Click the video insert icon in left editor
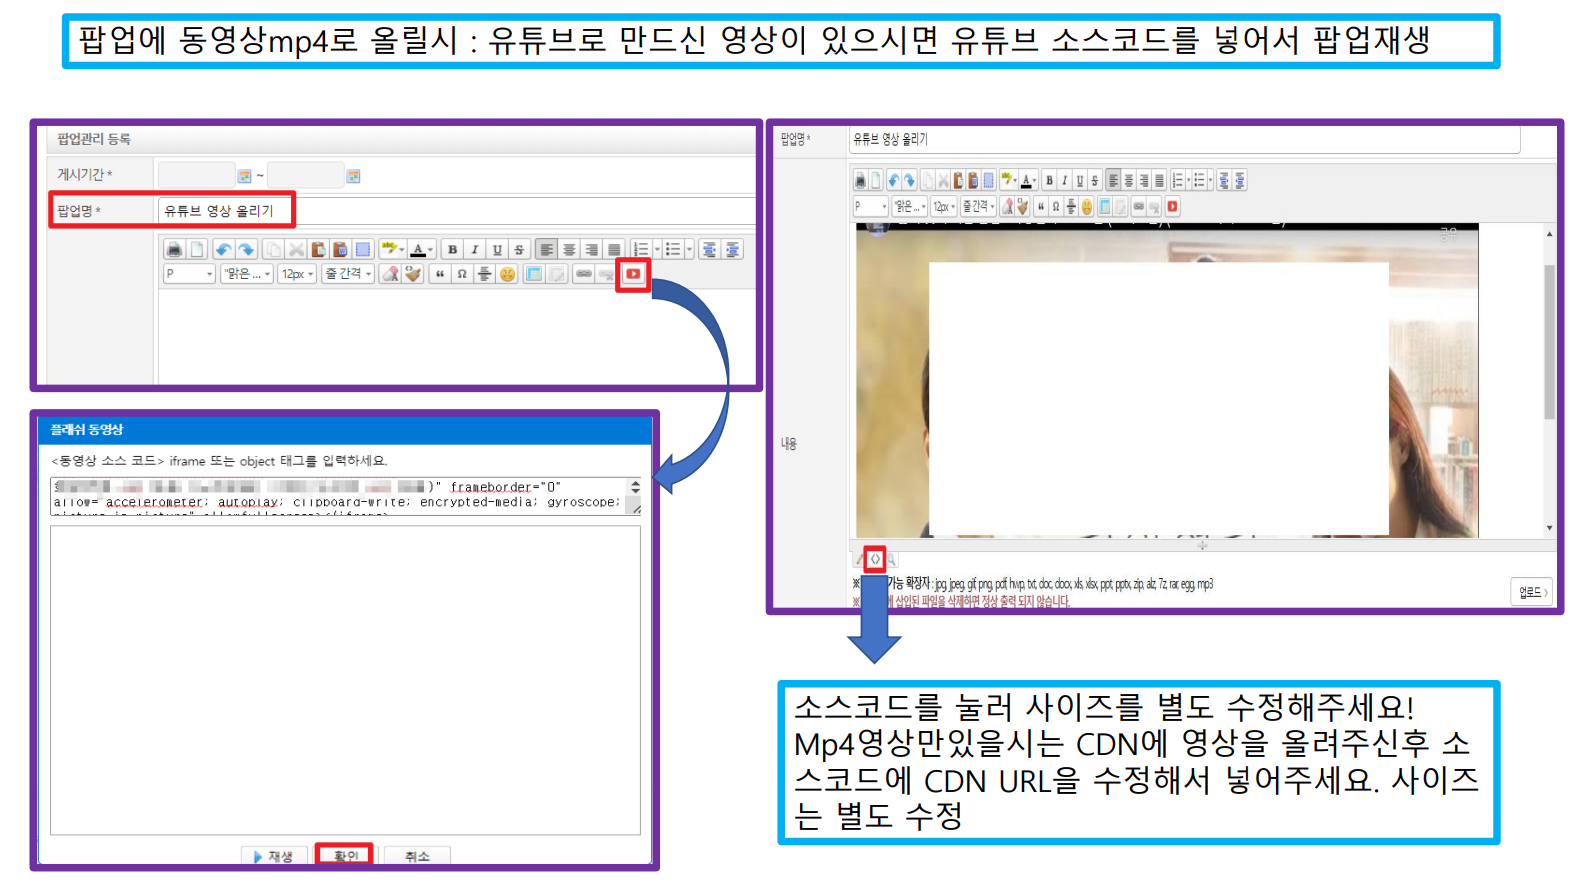 633,274
